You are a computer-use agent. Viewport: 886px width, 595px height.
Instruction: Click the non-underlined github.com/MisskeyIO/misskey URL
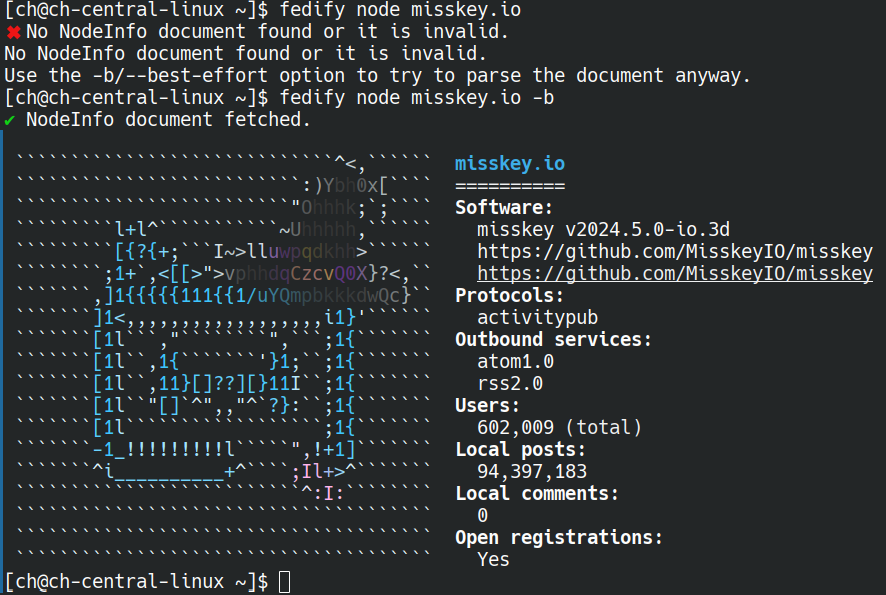(x=675, y=251)
